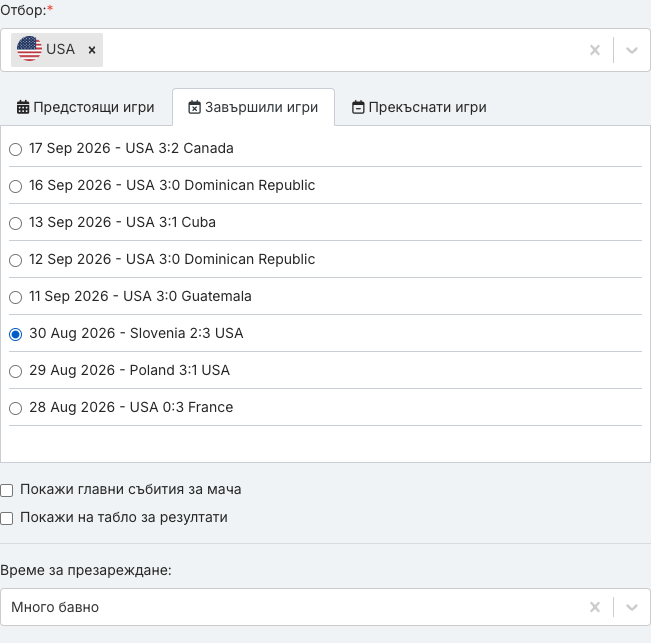Remove the USA team chip
The width and height of the screenshot is (651, 643).
[x=92, y=50]
